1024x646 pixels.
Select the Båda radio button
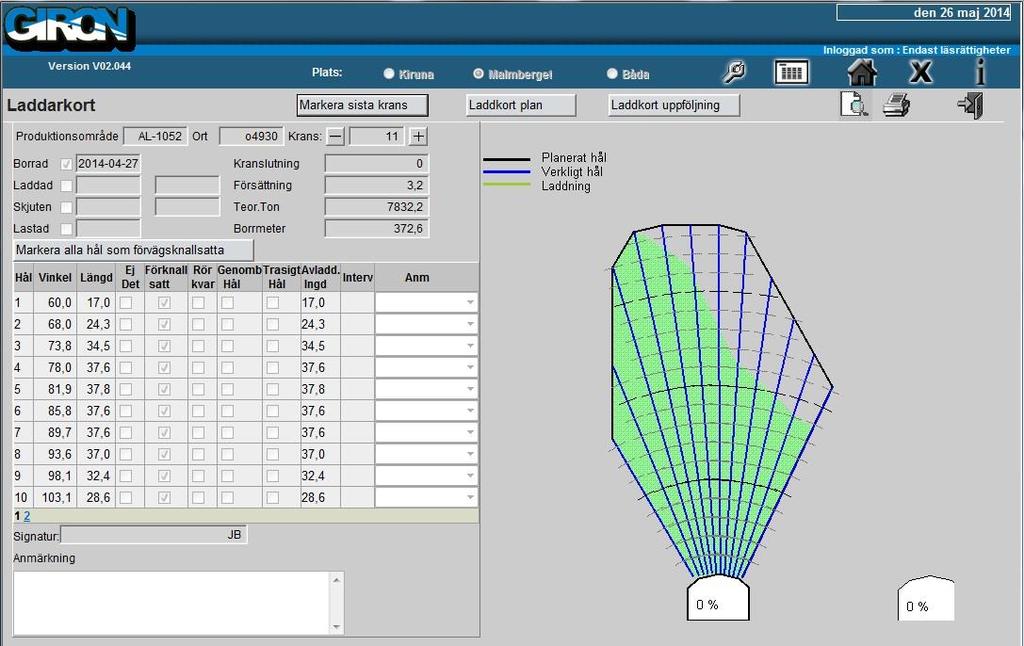612,73
